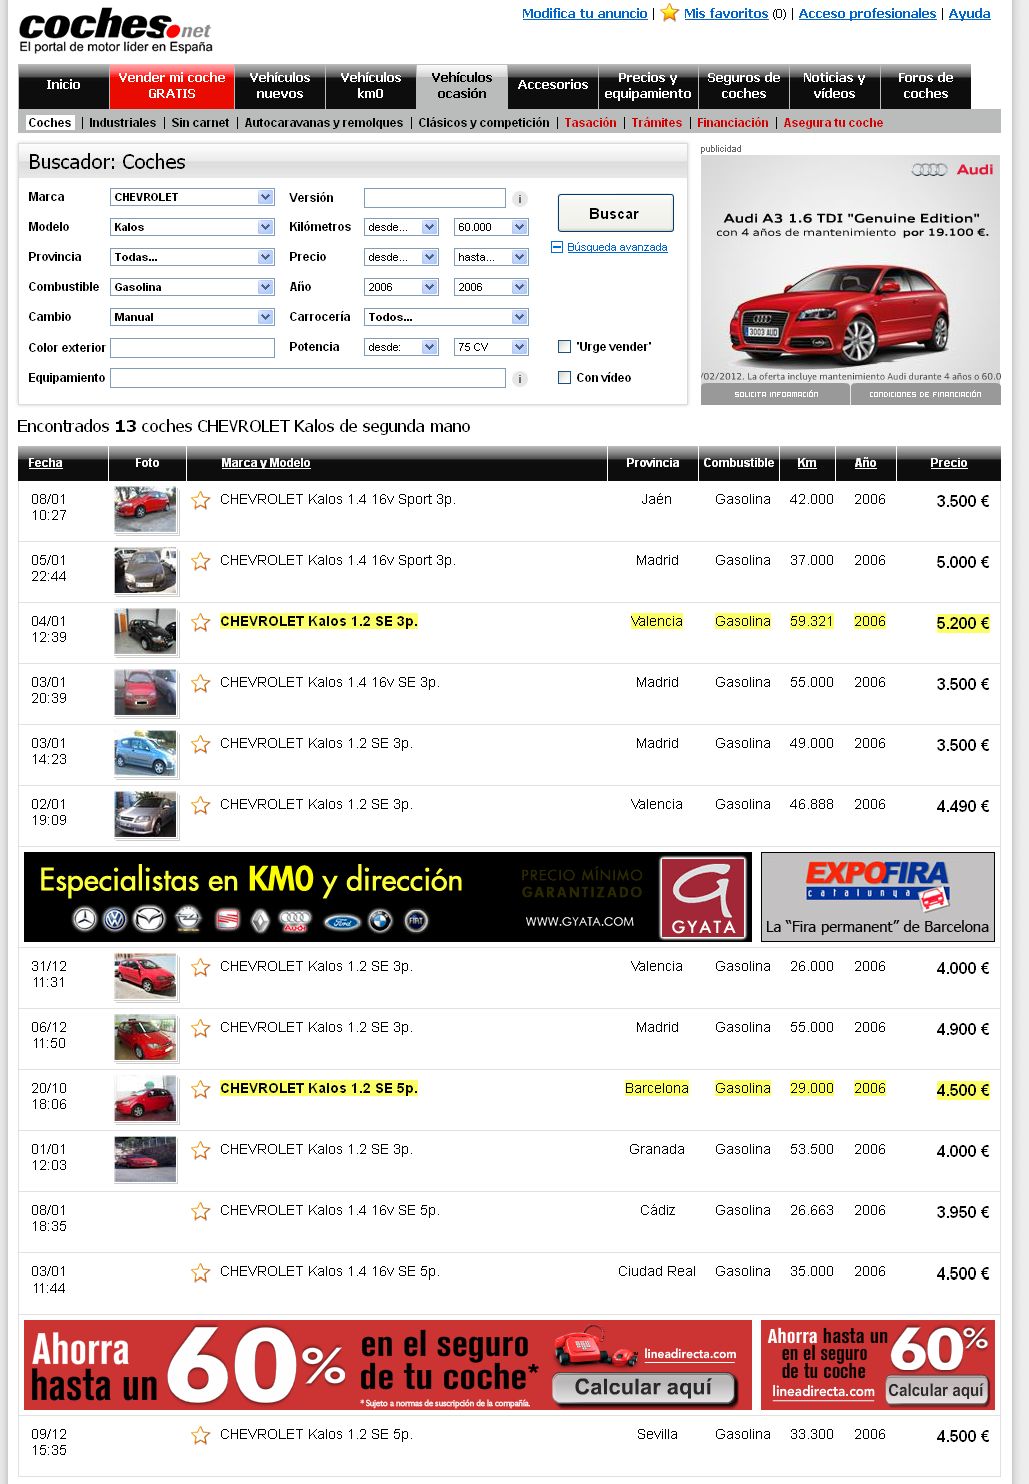Star the Sevilla Kalos 1.2 SE 5p listing
The height and width of the screenshot is (1484, 1029).
click(201, 1435)
